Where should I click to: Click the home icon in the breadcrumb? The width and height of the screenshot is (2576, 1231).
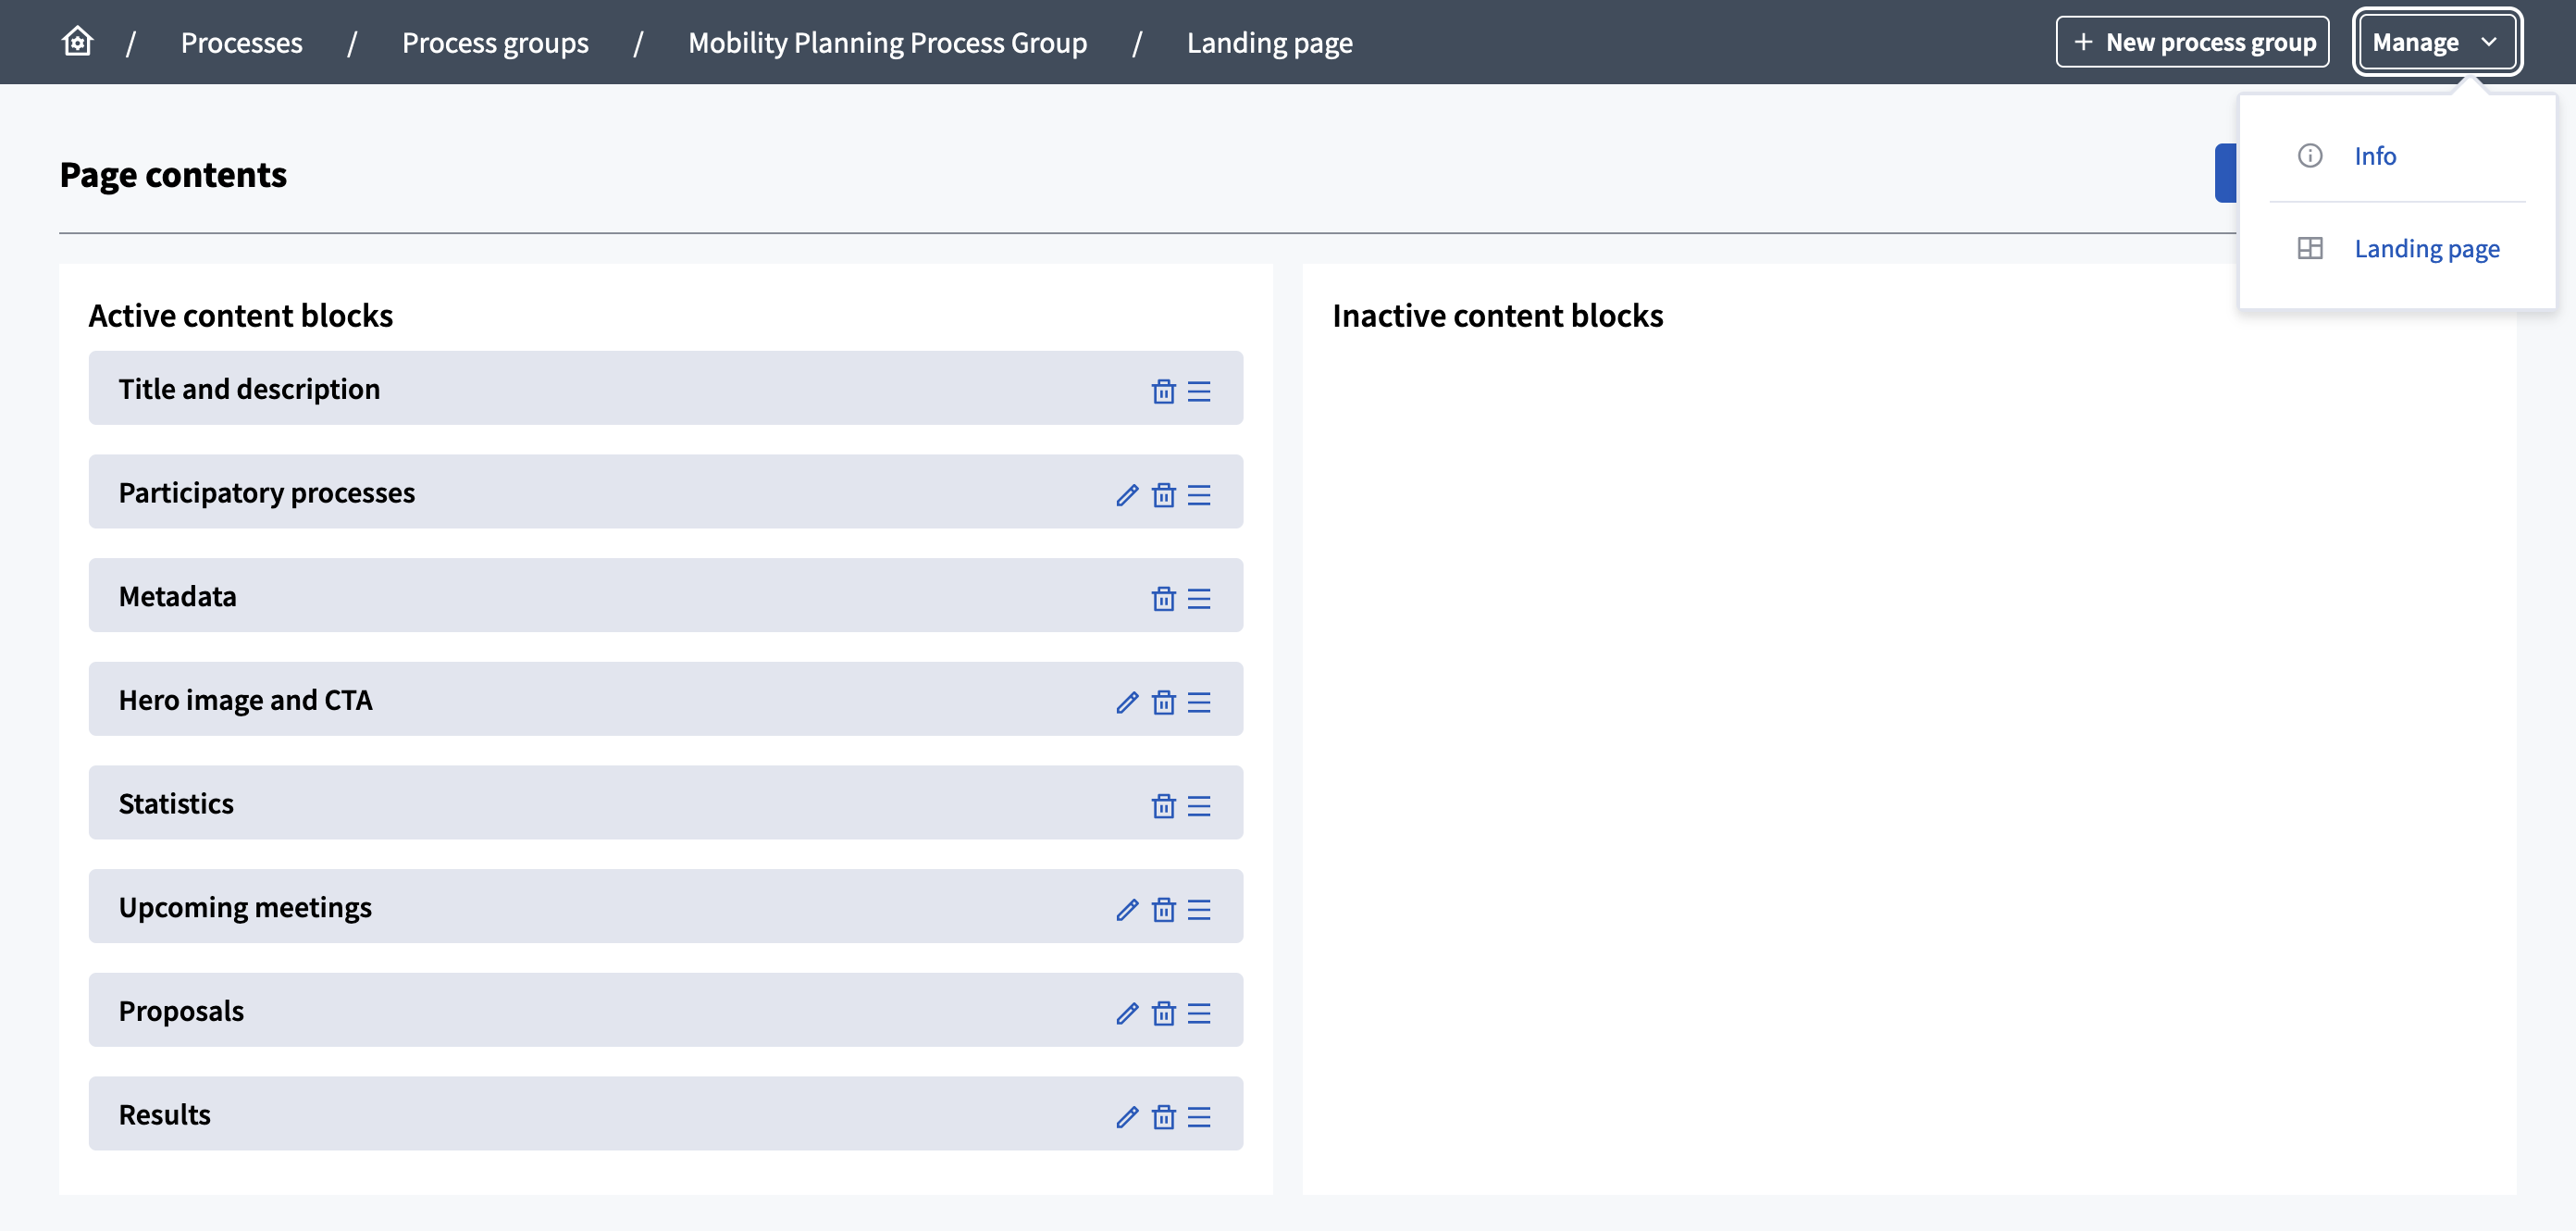coord(76,42)
